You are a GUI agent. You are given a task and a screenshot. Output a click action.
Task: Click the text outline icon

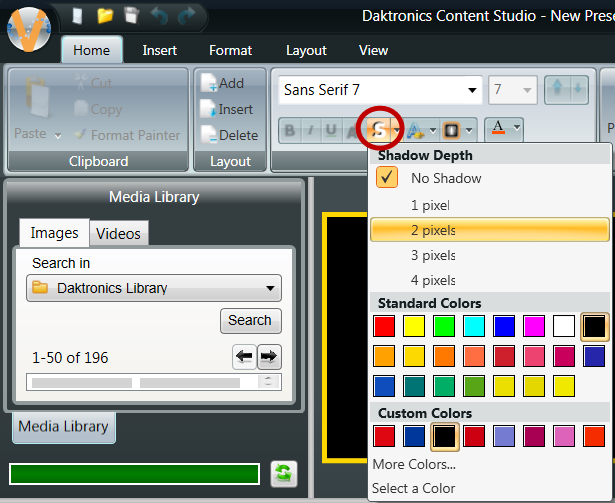(413, 130)
